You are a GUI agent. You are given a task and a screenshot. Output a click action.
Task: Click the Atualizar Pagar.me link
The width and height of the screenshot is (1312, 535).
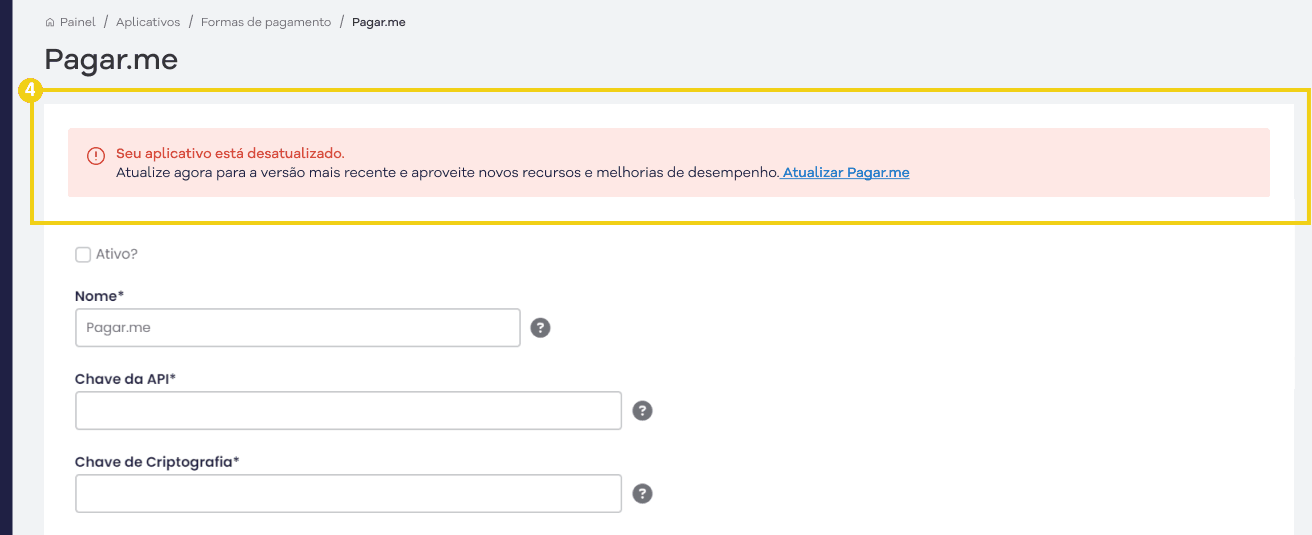[x=846, y=172]
